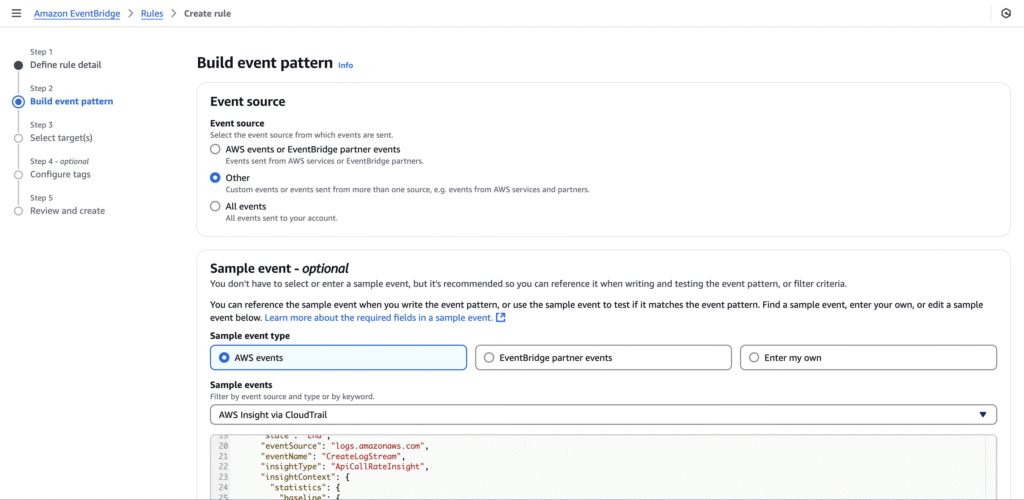Select the All events option
The image size is (1024, 500).
[215, 206]
